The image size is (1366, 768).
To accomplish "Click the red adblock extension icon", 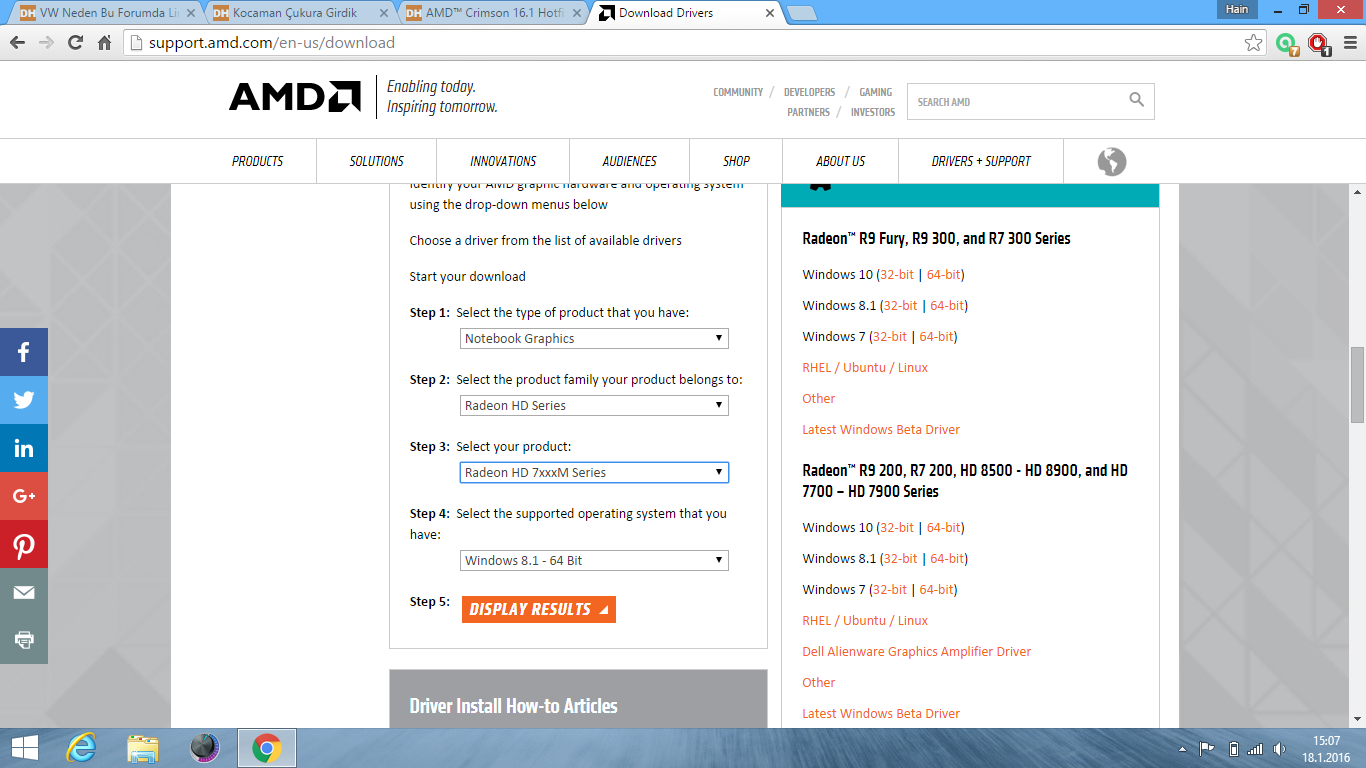I will click(x=1319, y=44).
